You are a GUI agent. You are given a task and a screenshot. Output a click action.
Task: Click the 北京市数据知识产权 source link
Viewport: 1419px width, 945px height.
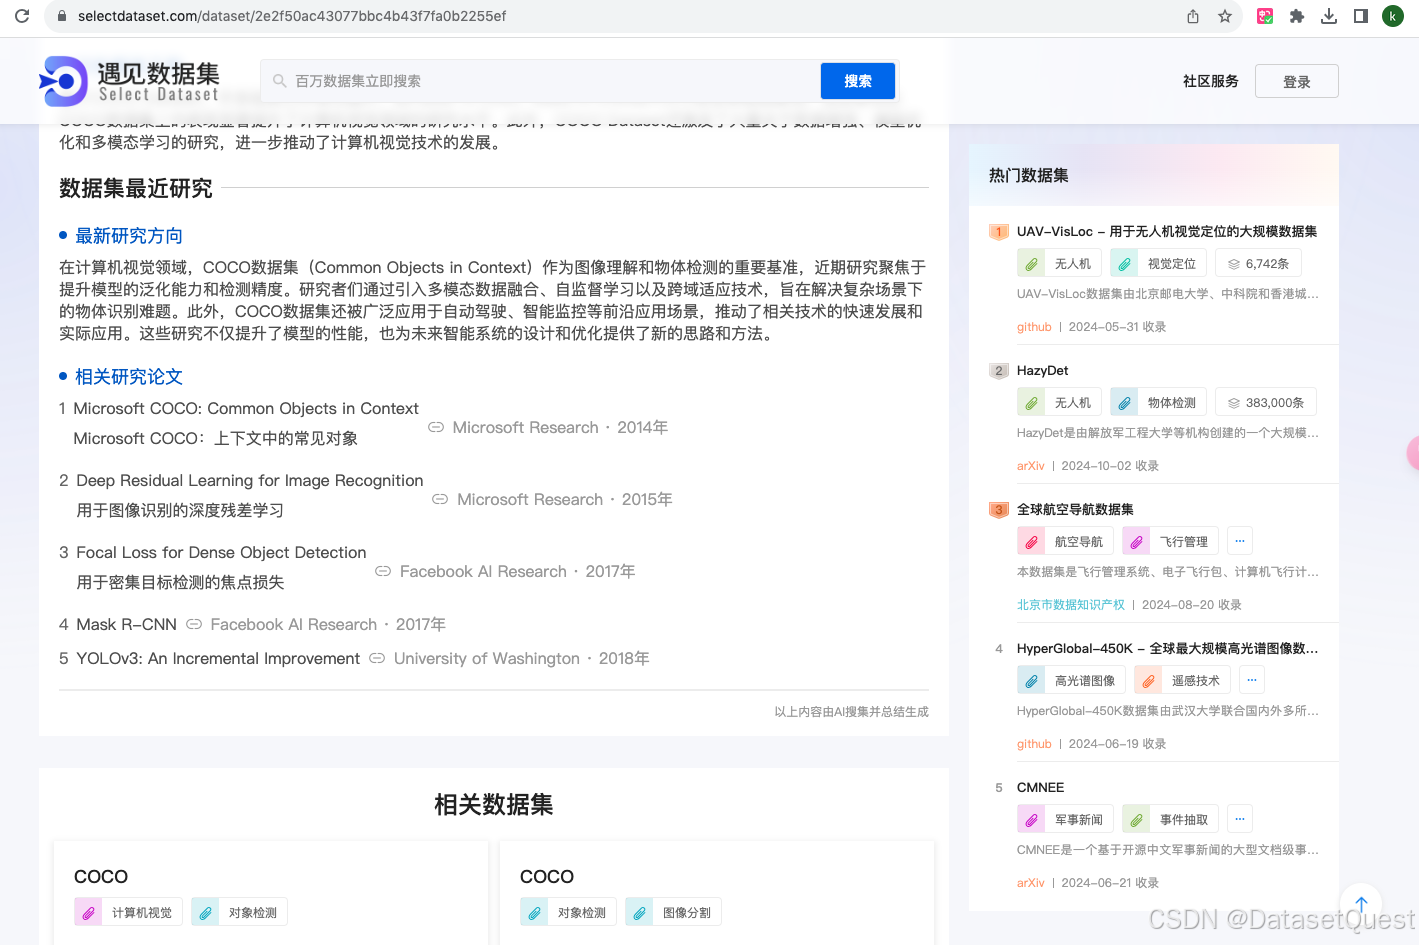pyautogui.click(x=1071, y=605)
